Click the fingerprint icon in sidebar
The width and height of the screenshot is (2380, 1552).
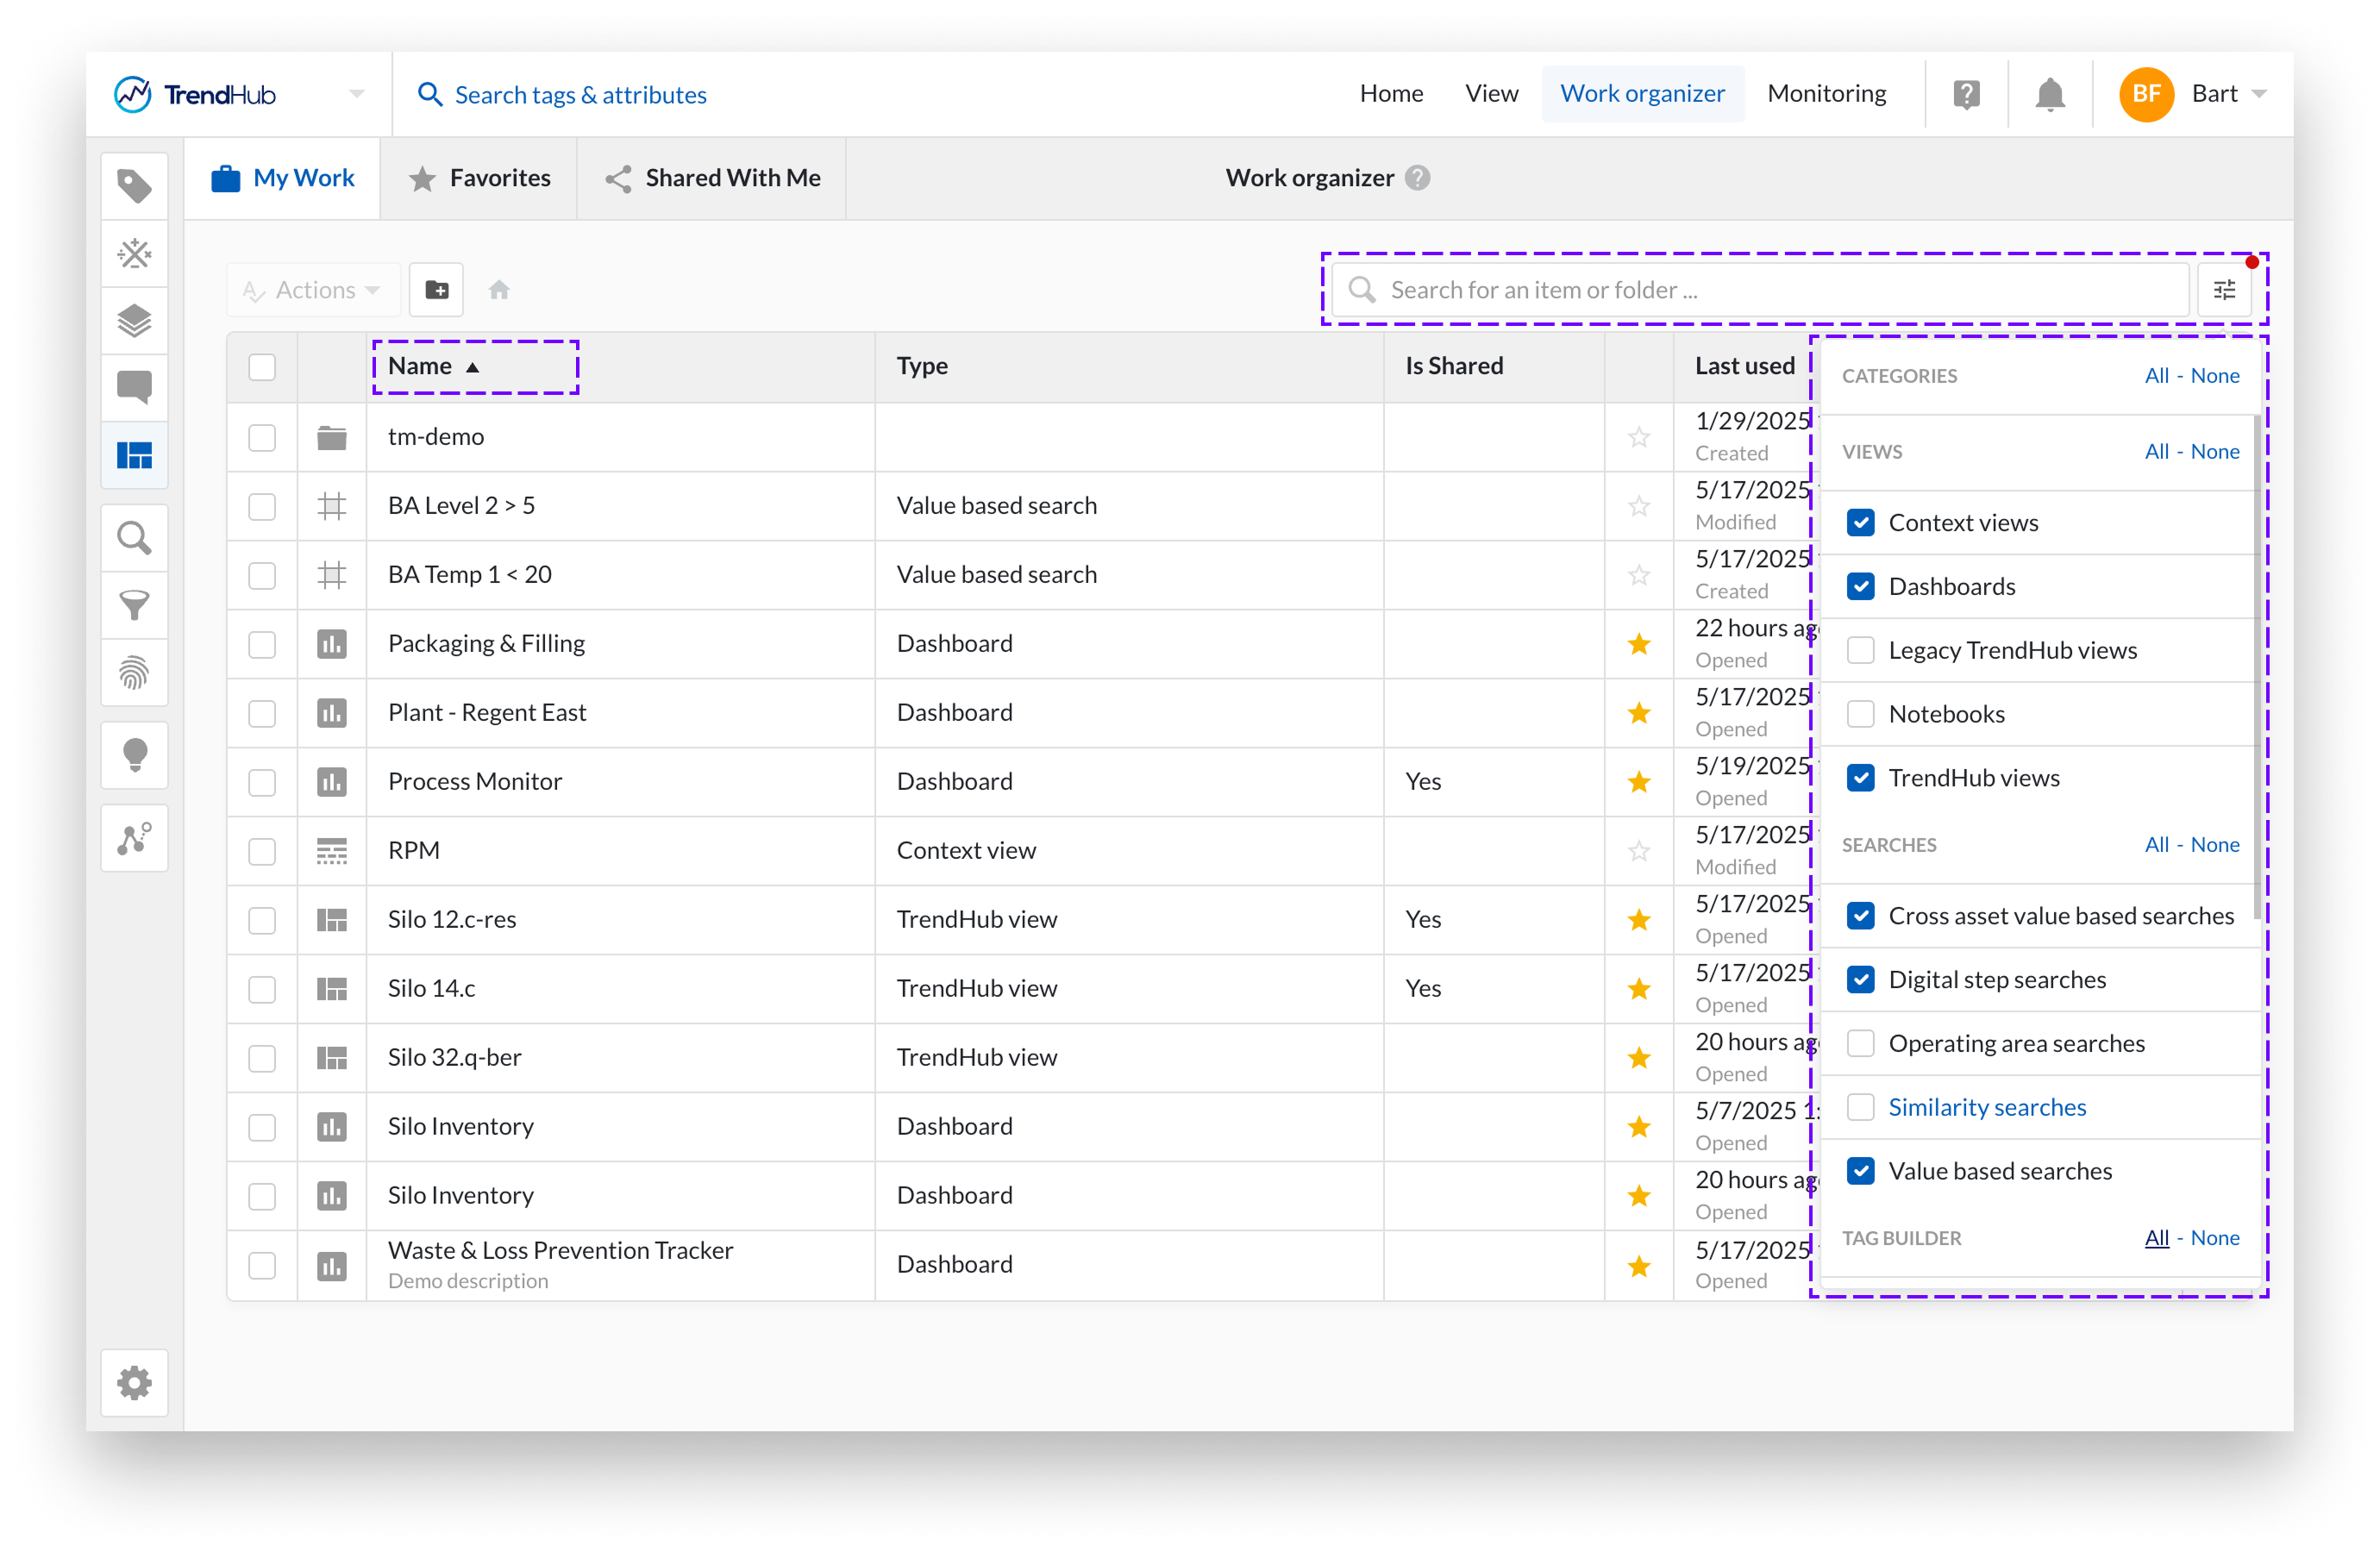coord(134,673)
